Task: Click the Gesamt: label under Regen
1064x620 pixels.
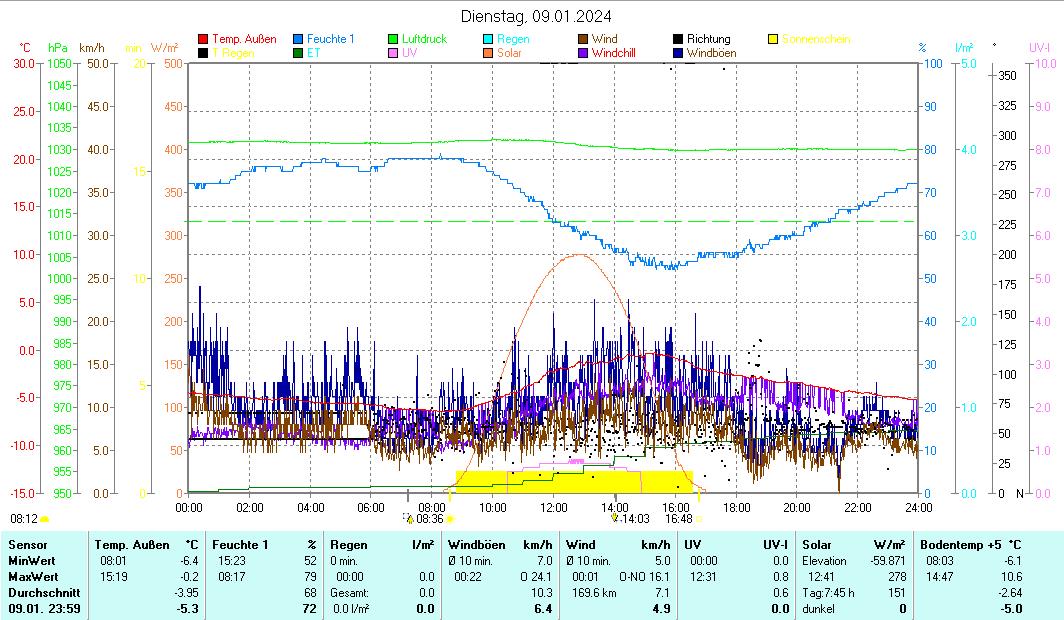Action: click(x=349, y=593)
